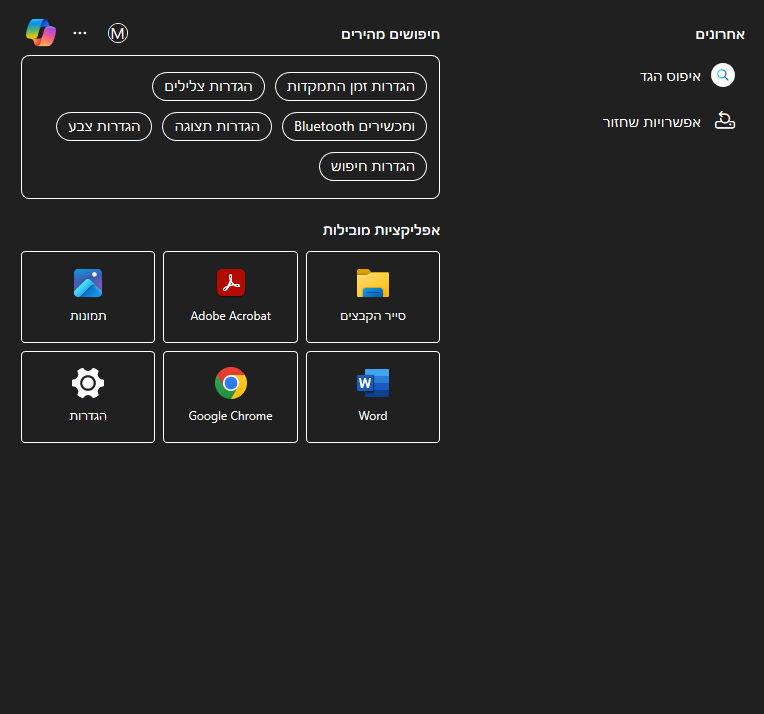The width and height of the screenshot is (764, 714).
Task: Click the אחרונים heading
Action: pyautogui.click(x=720, y=34)
